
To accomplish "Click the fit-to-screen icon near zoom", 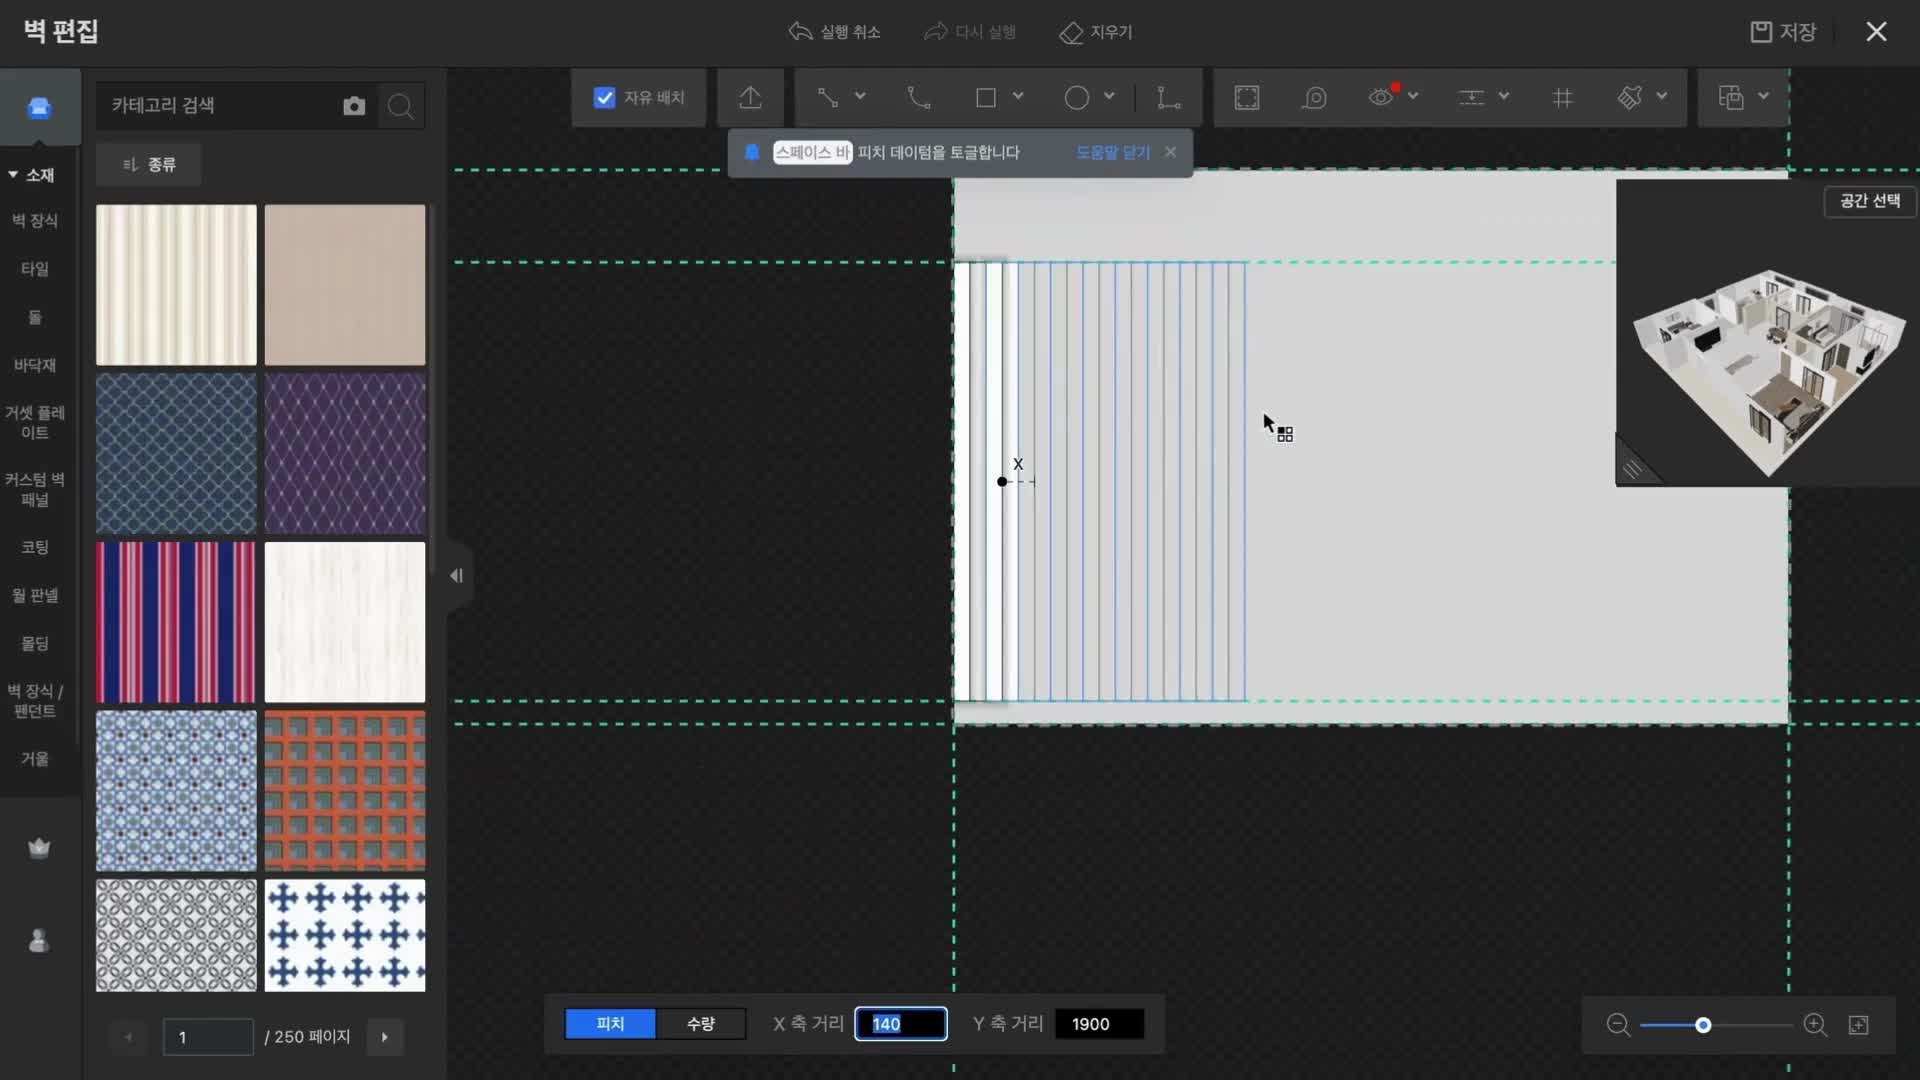I will pyautogui.click(x=1859, y=1025).
